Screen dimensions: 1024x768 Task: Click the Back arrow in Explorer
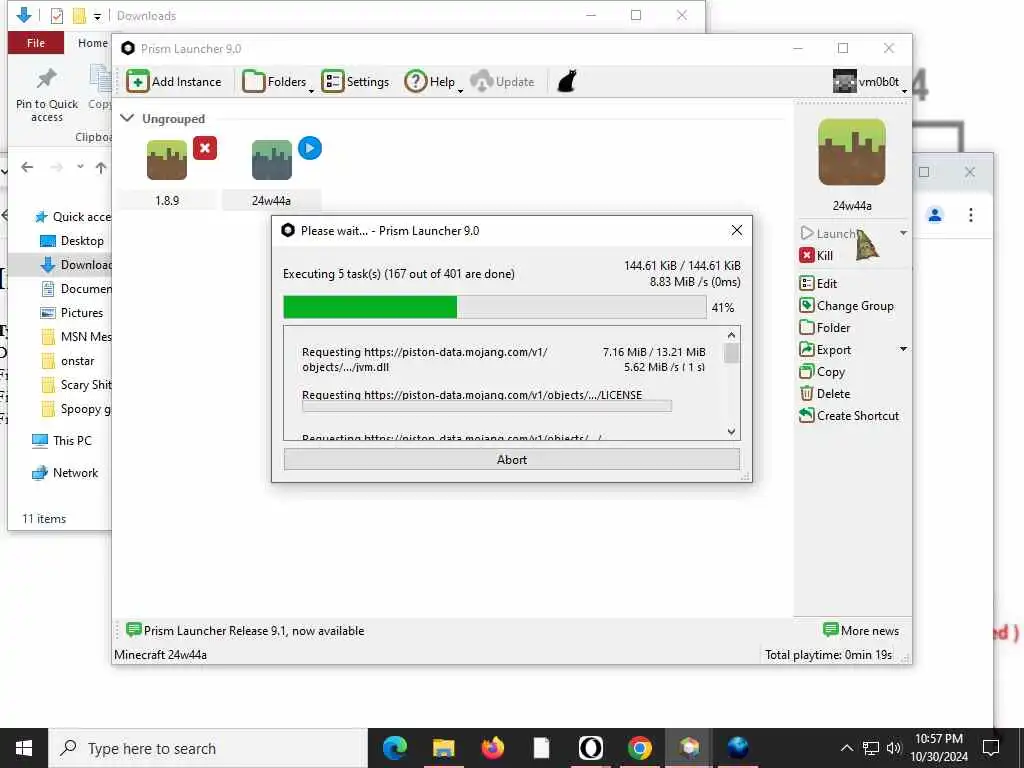[x=27, y=167]
